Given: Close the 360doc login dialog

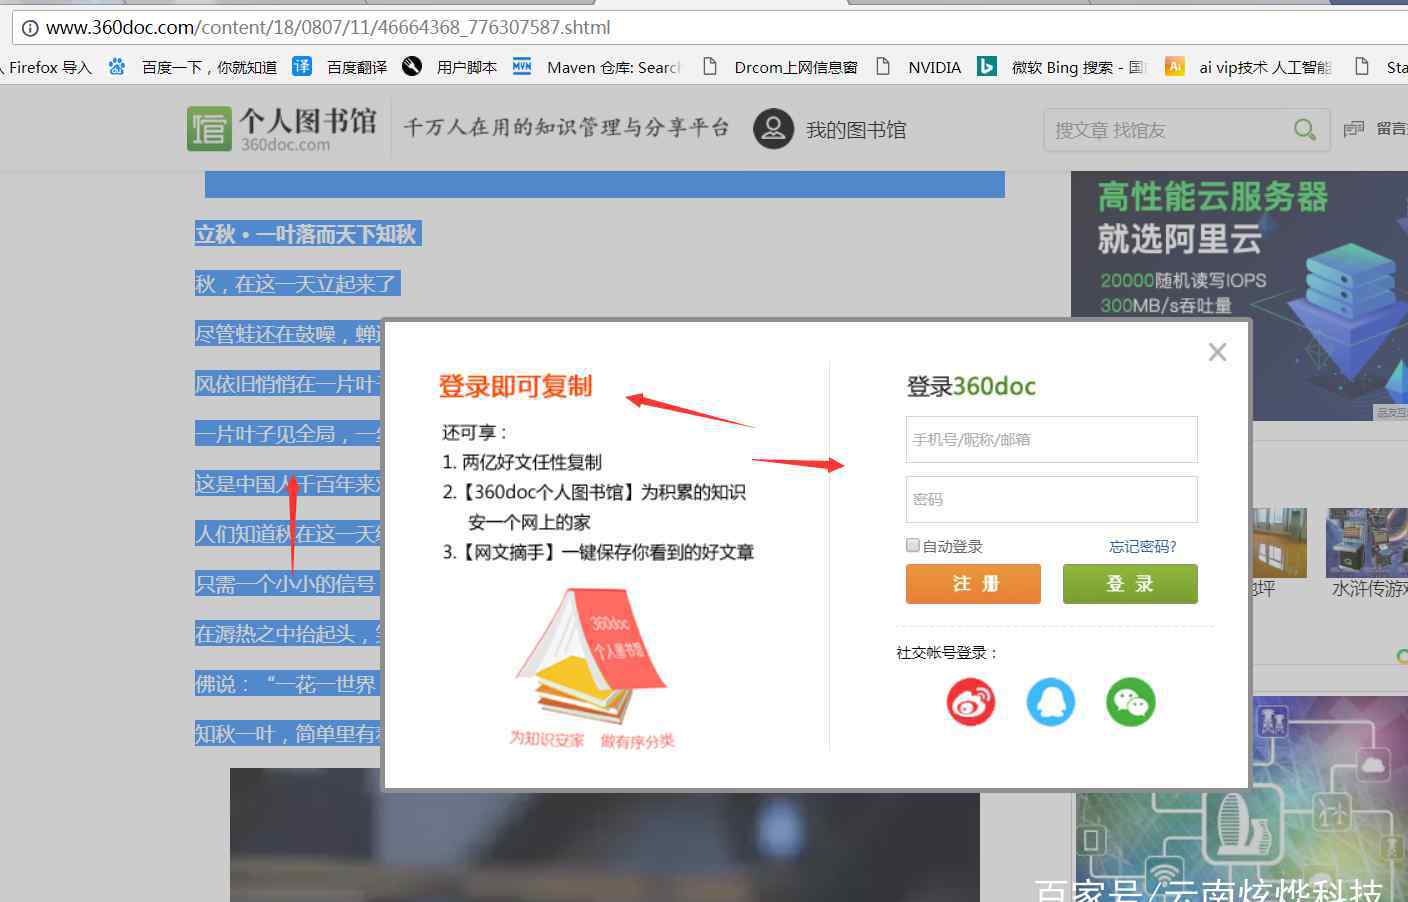Looking at the screenshot, I should (1217, 352).
